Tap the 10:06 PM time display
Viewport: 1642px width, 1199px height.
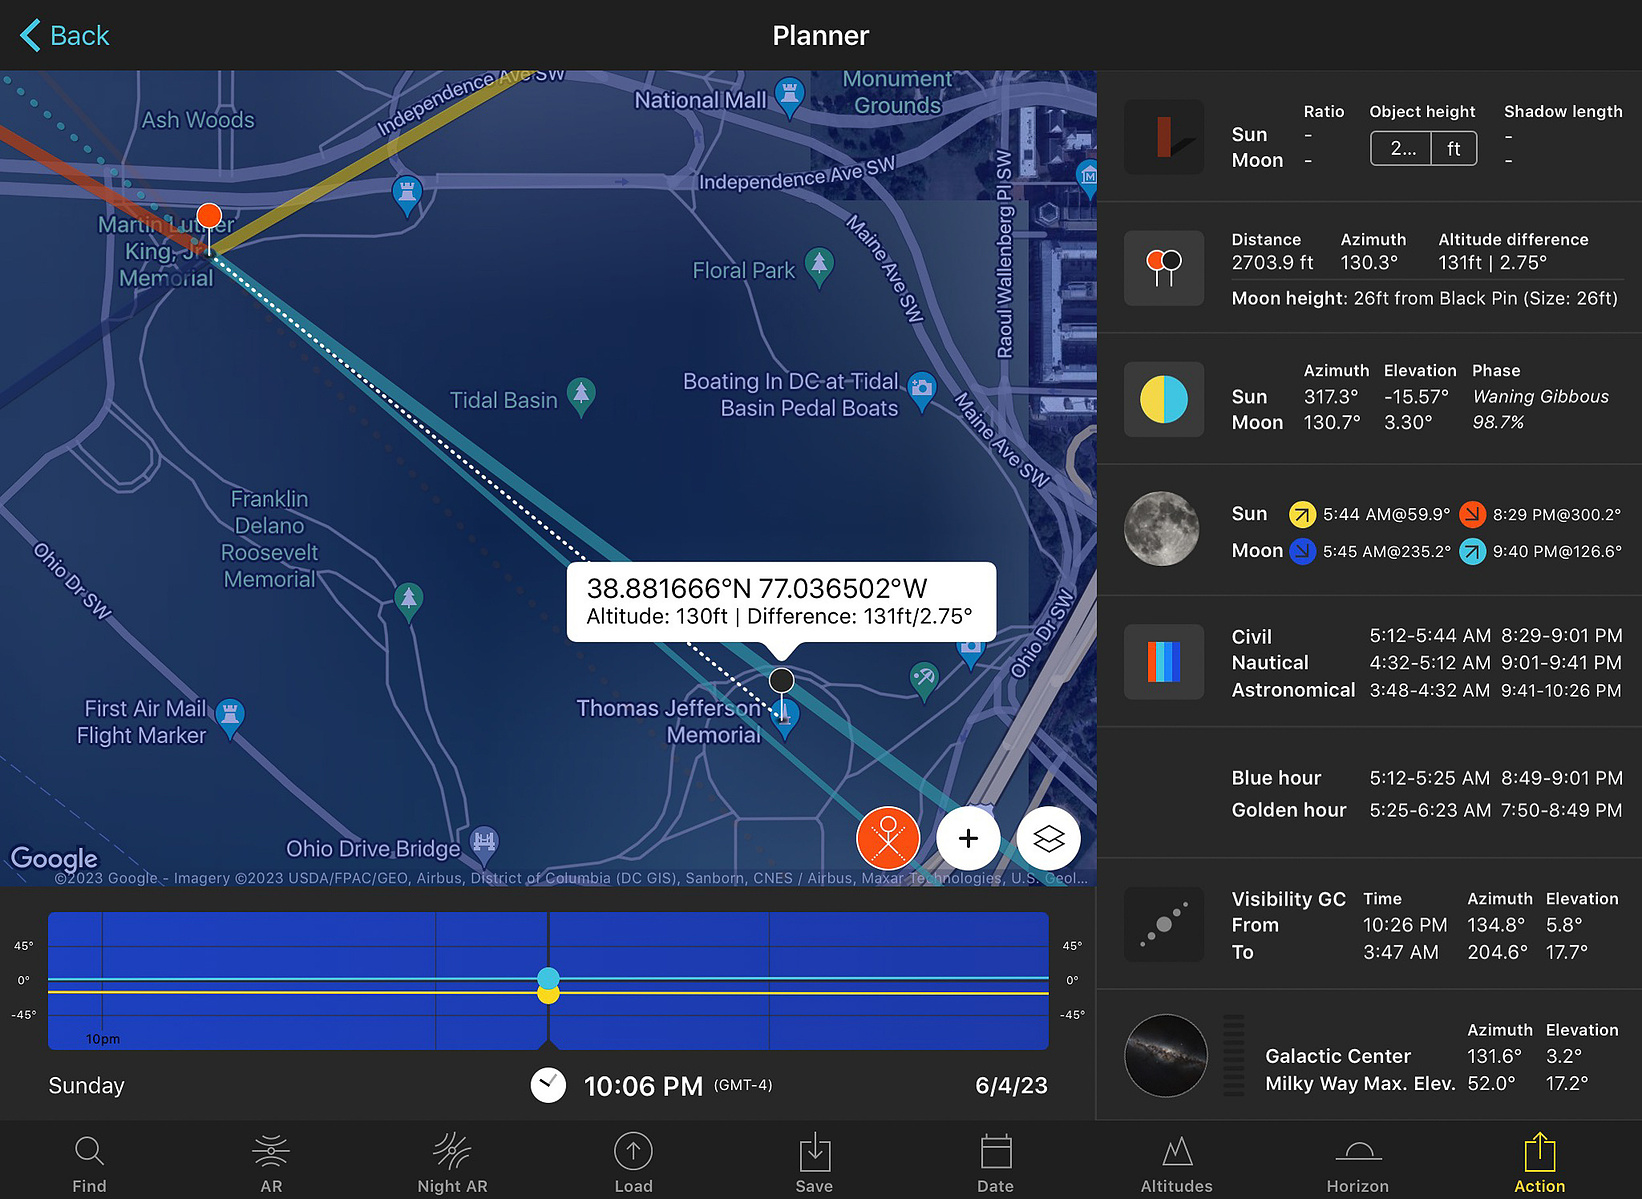click(643, 1086)
